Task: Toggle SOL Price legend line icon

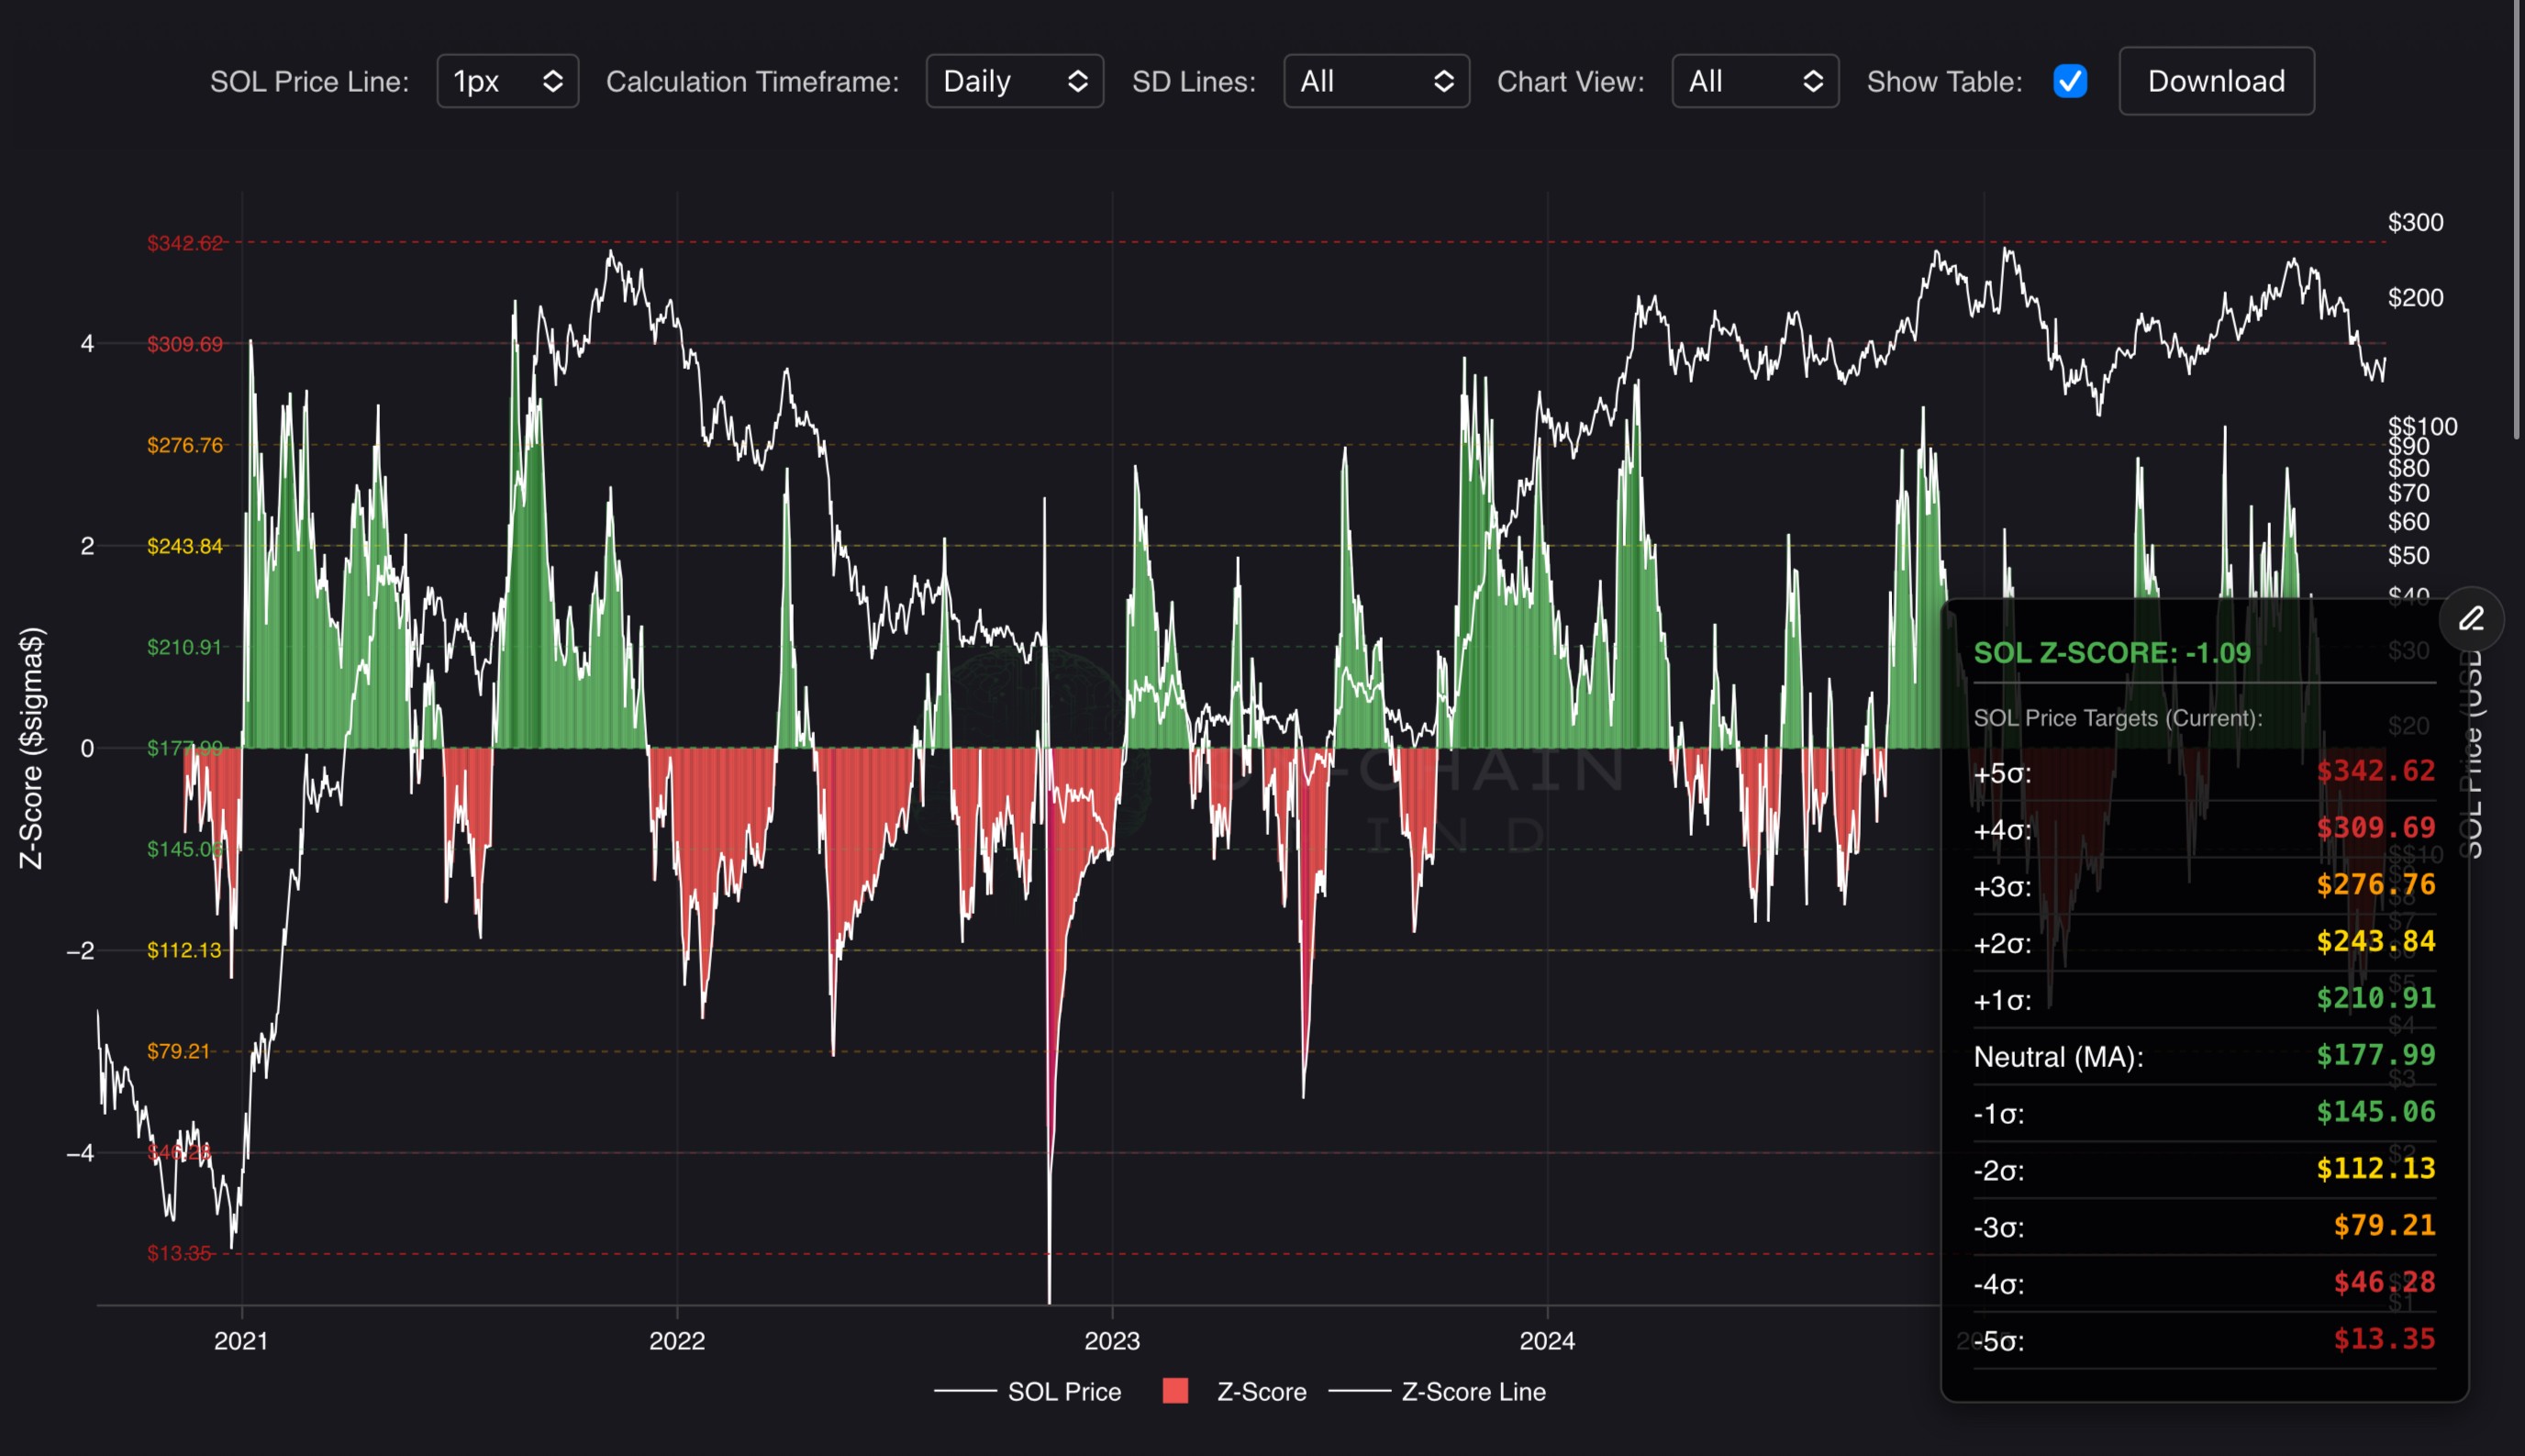Action: (965, 1391)
